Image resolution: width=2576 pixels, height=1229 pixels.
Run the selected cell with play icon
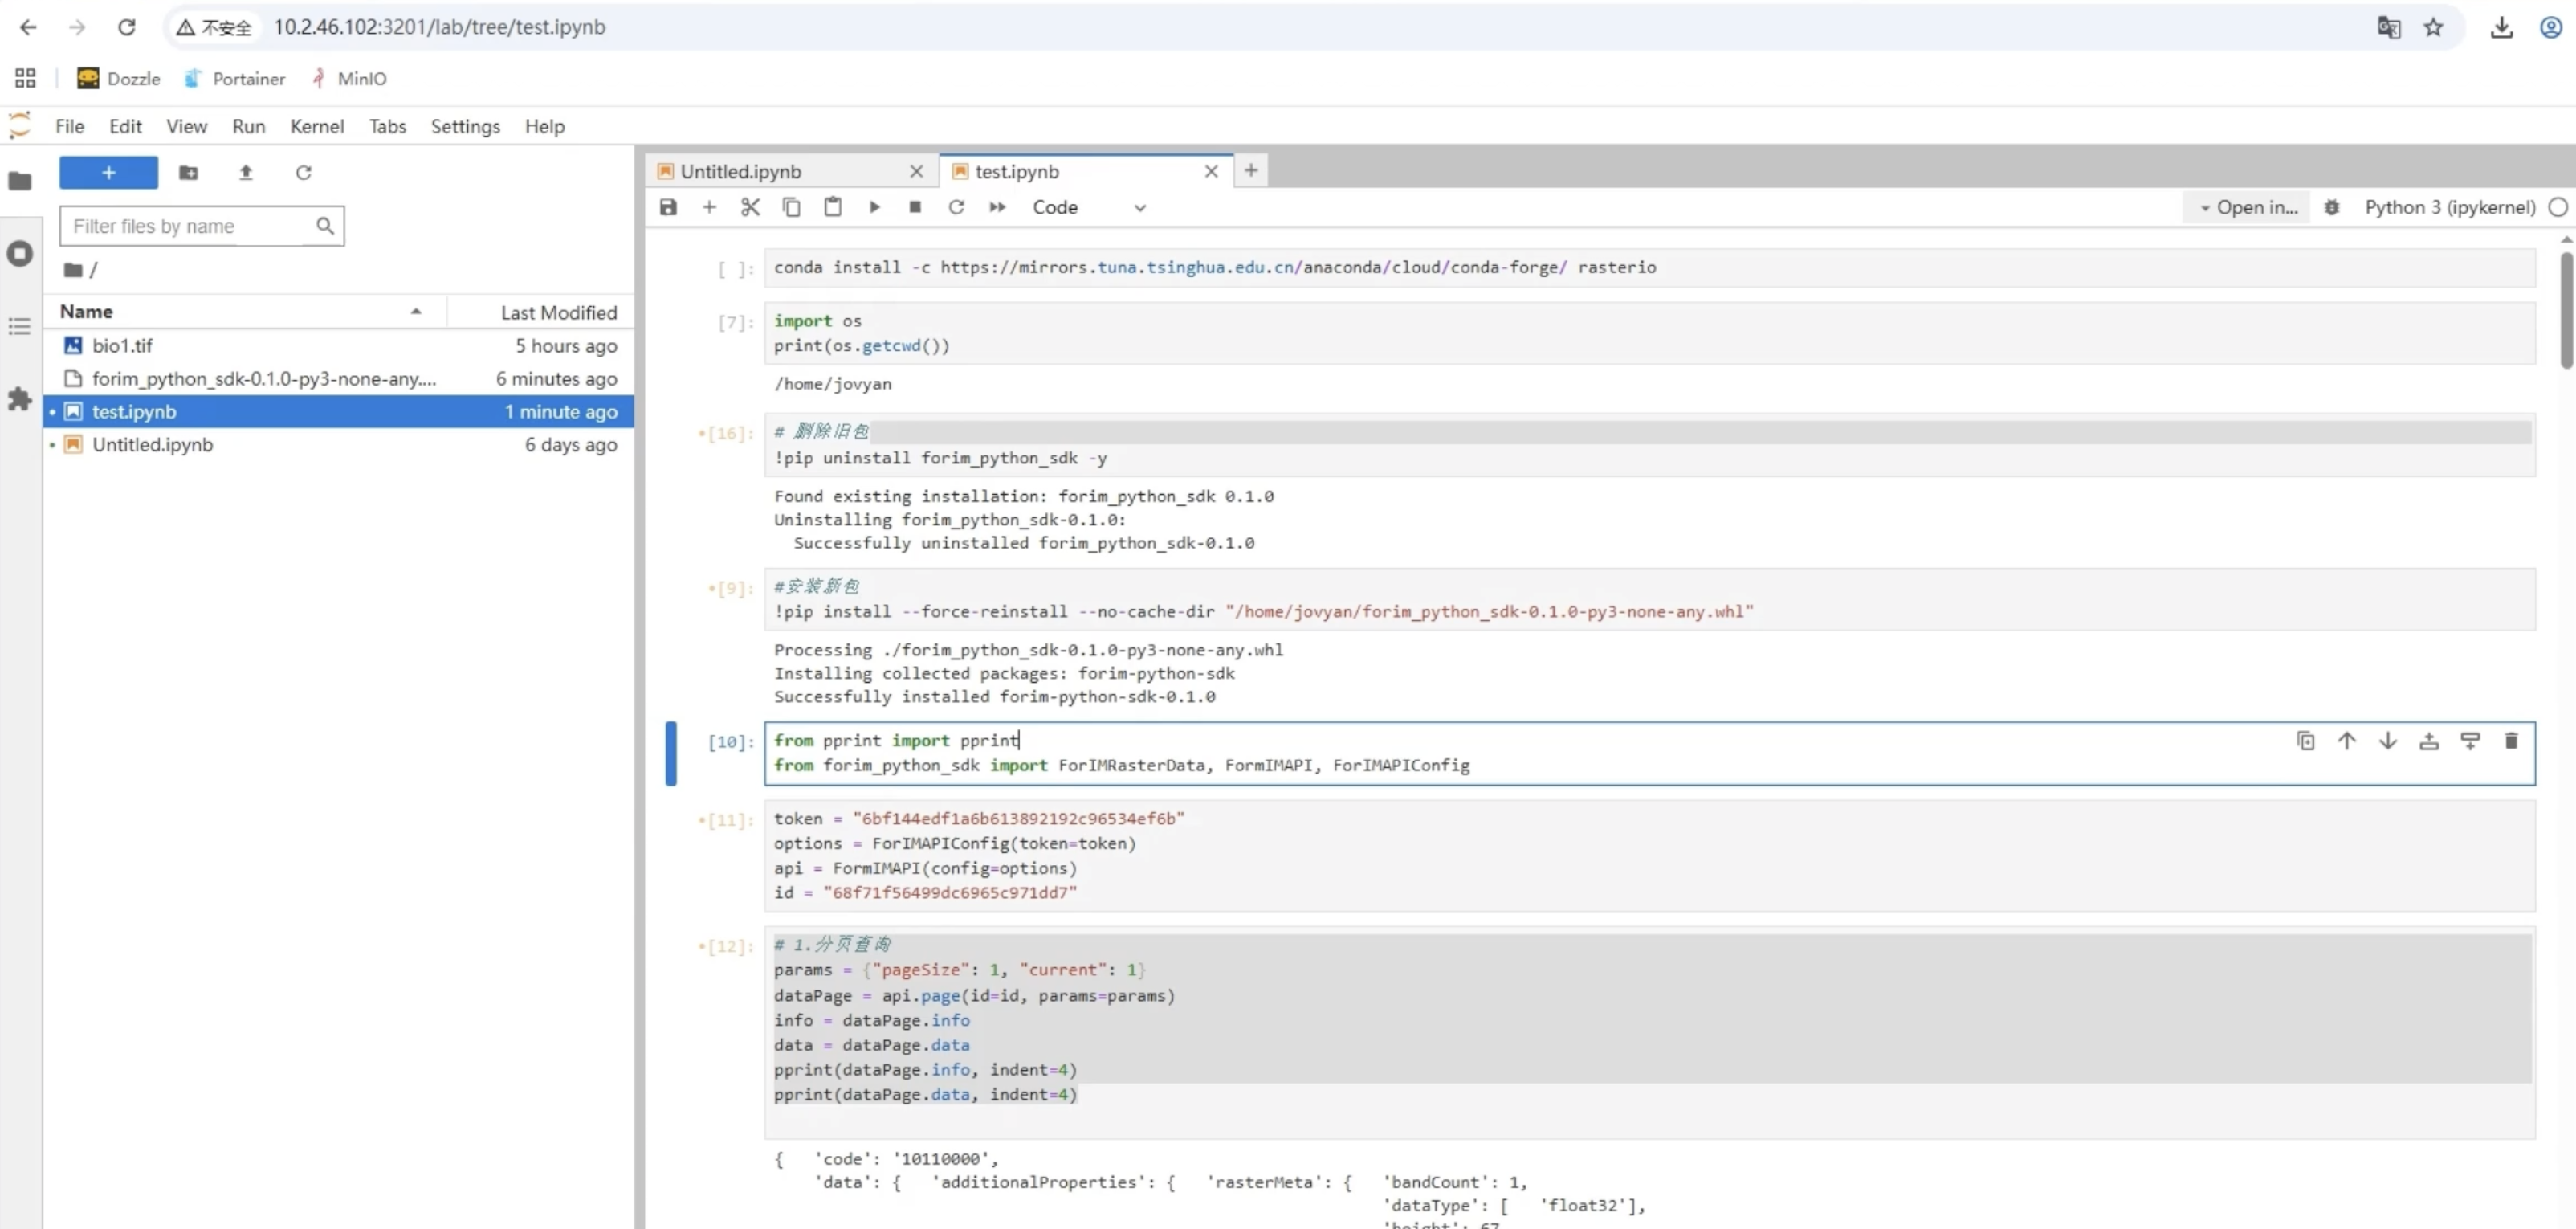tap(874, 207)
